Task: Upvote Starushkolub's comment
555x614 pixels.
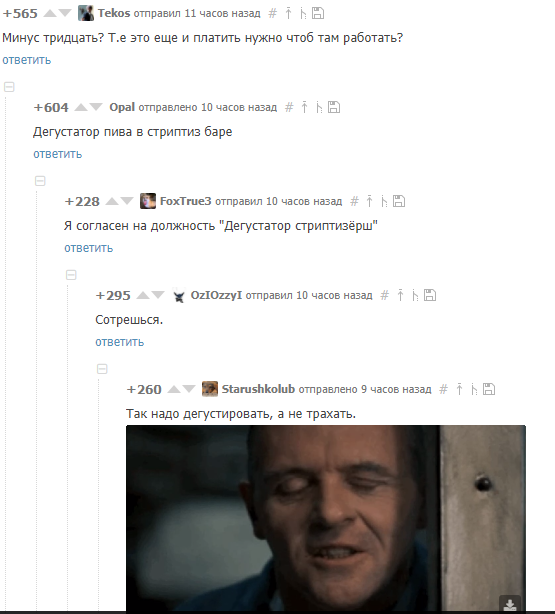Action: pyautogui.click(x=174, y=389)
